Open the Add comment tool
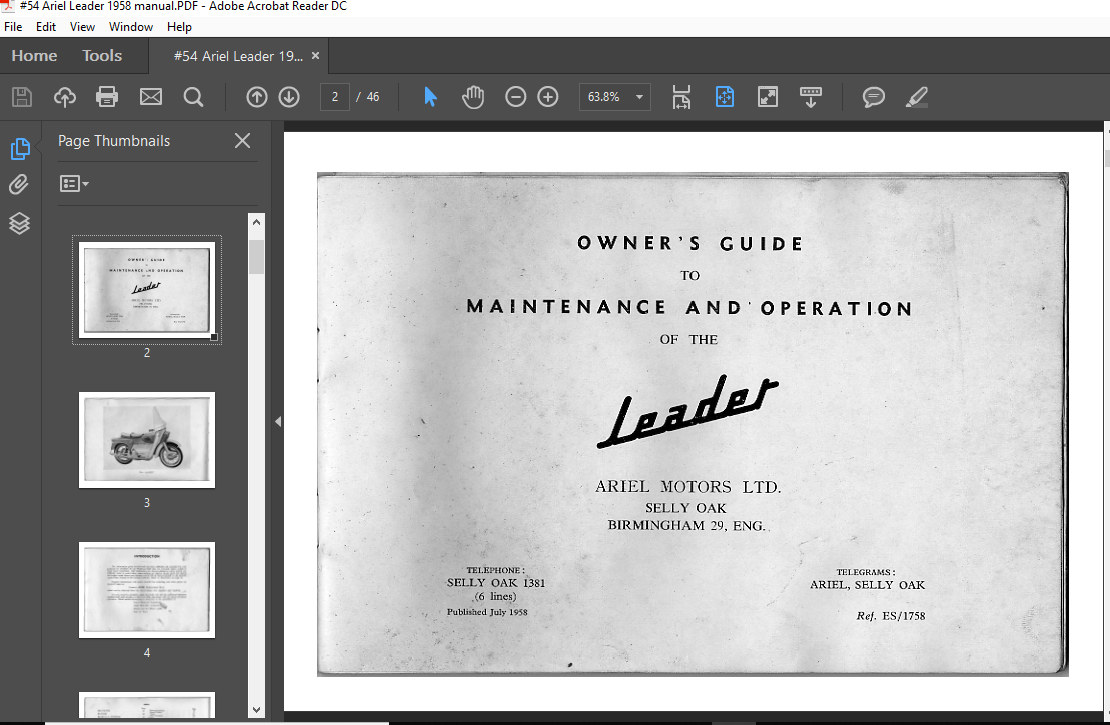This screenshot has height=725, width=1110. pos(873,97)
